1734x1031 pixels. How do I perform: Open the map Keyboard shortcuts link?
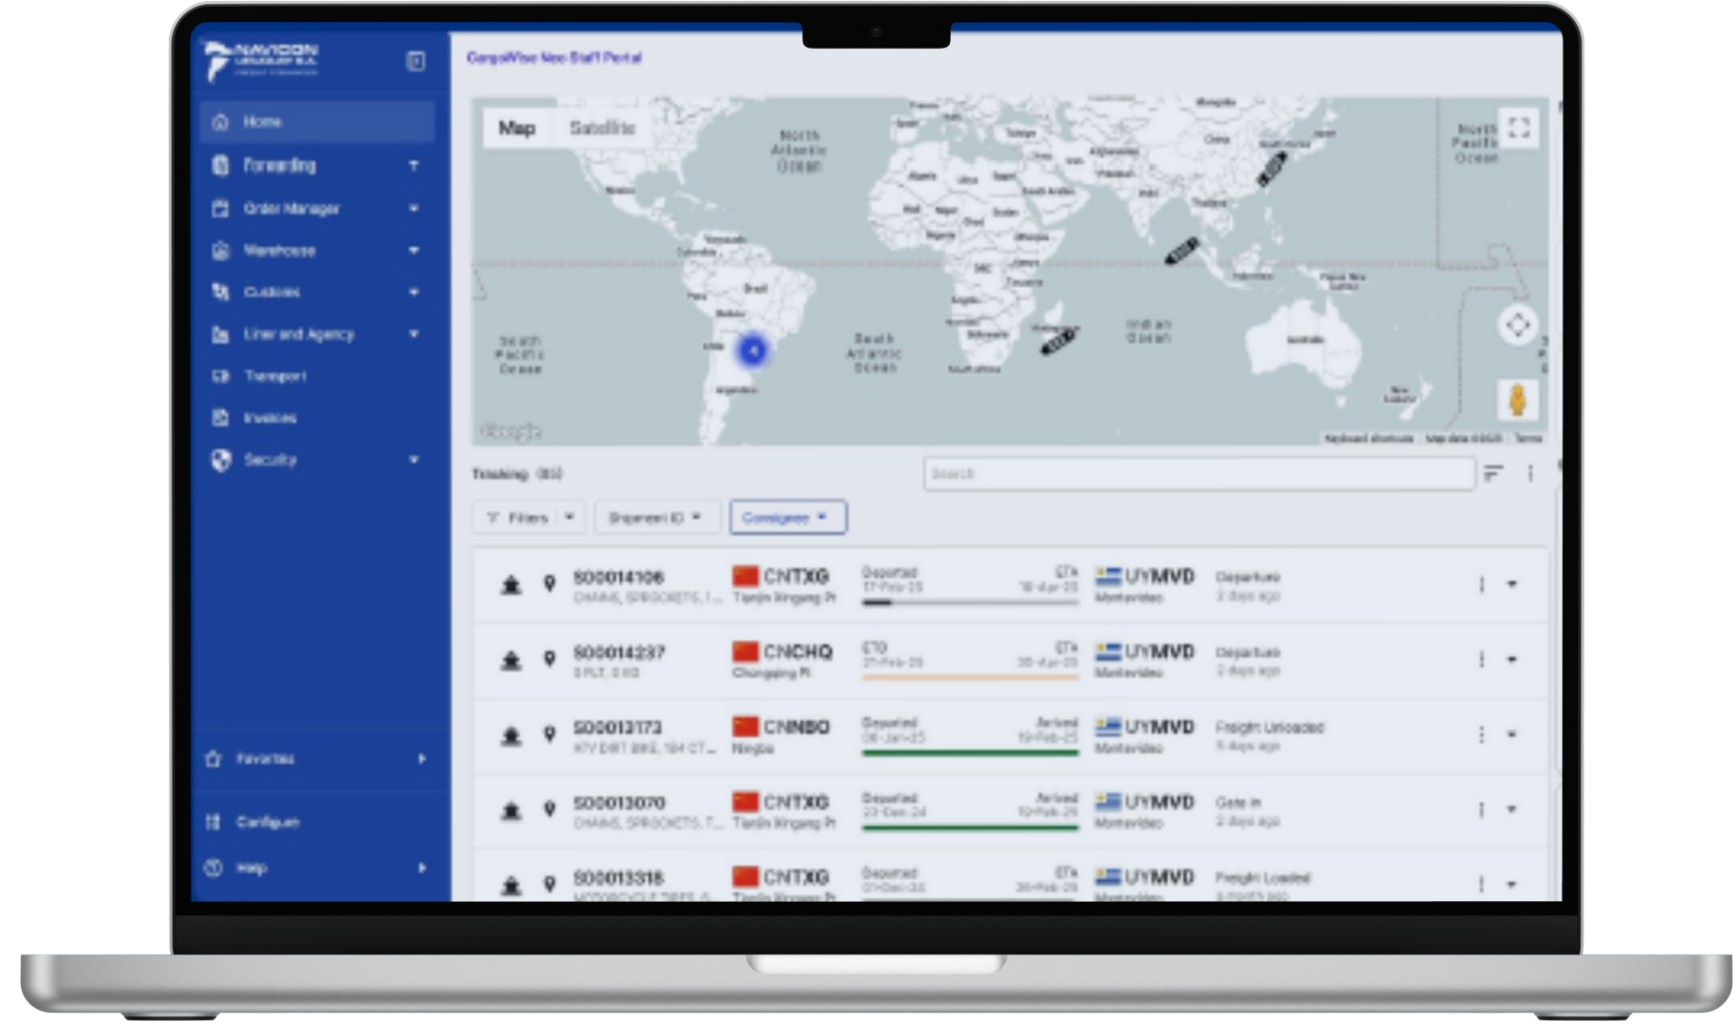click(x=1369, y=438)
